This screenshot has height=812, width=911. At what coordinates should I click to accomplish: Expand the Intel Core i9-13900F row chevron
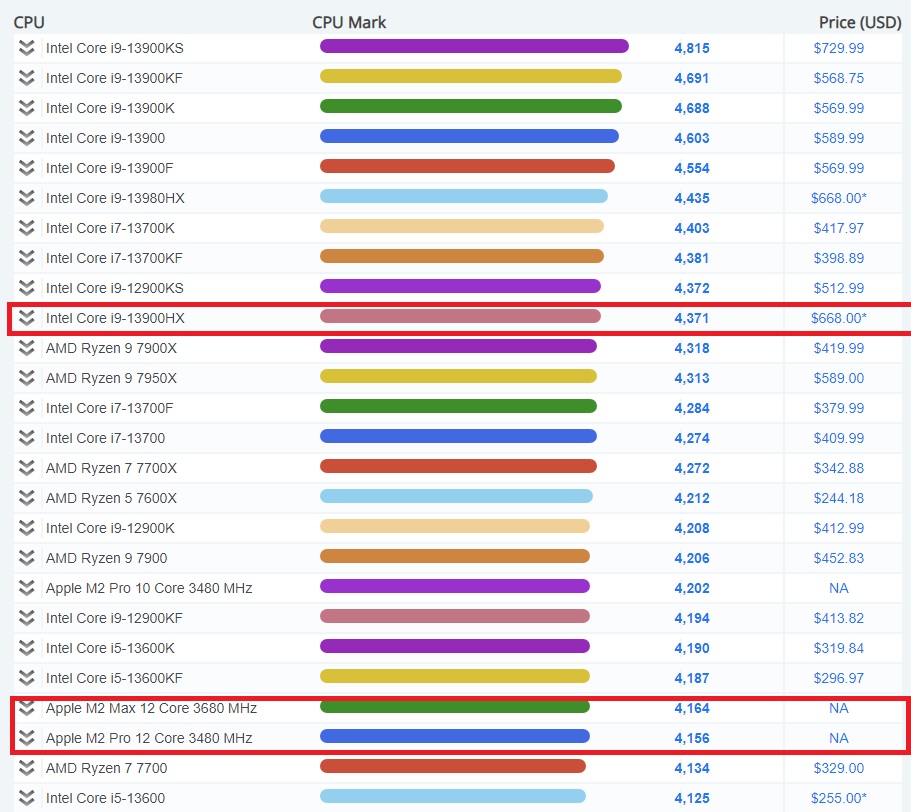coord(27,168)
